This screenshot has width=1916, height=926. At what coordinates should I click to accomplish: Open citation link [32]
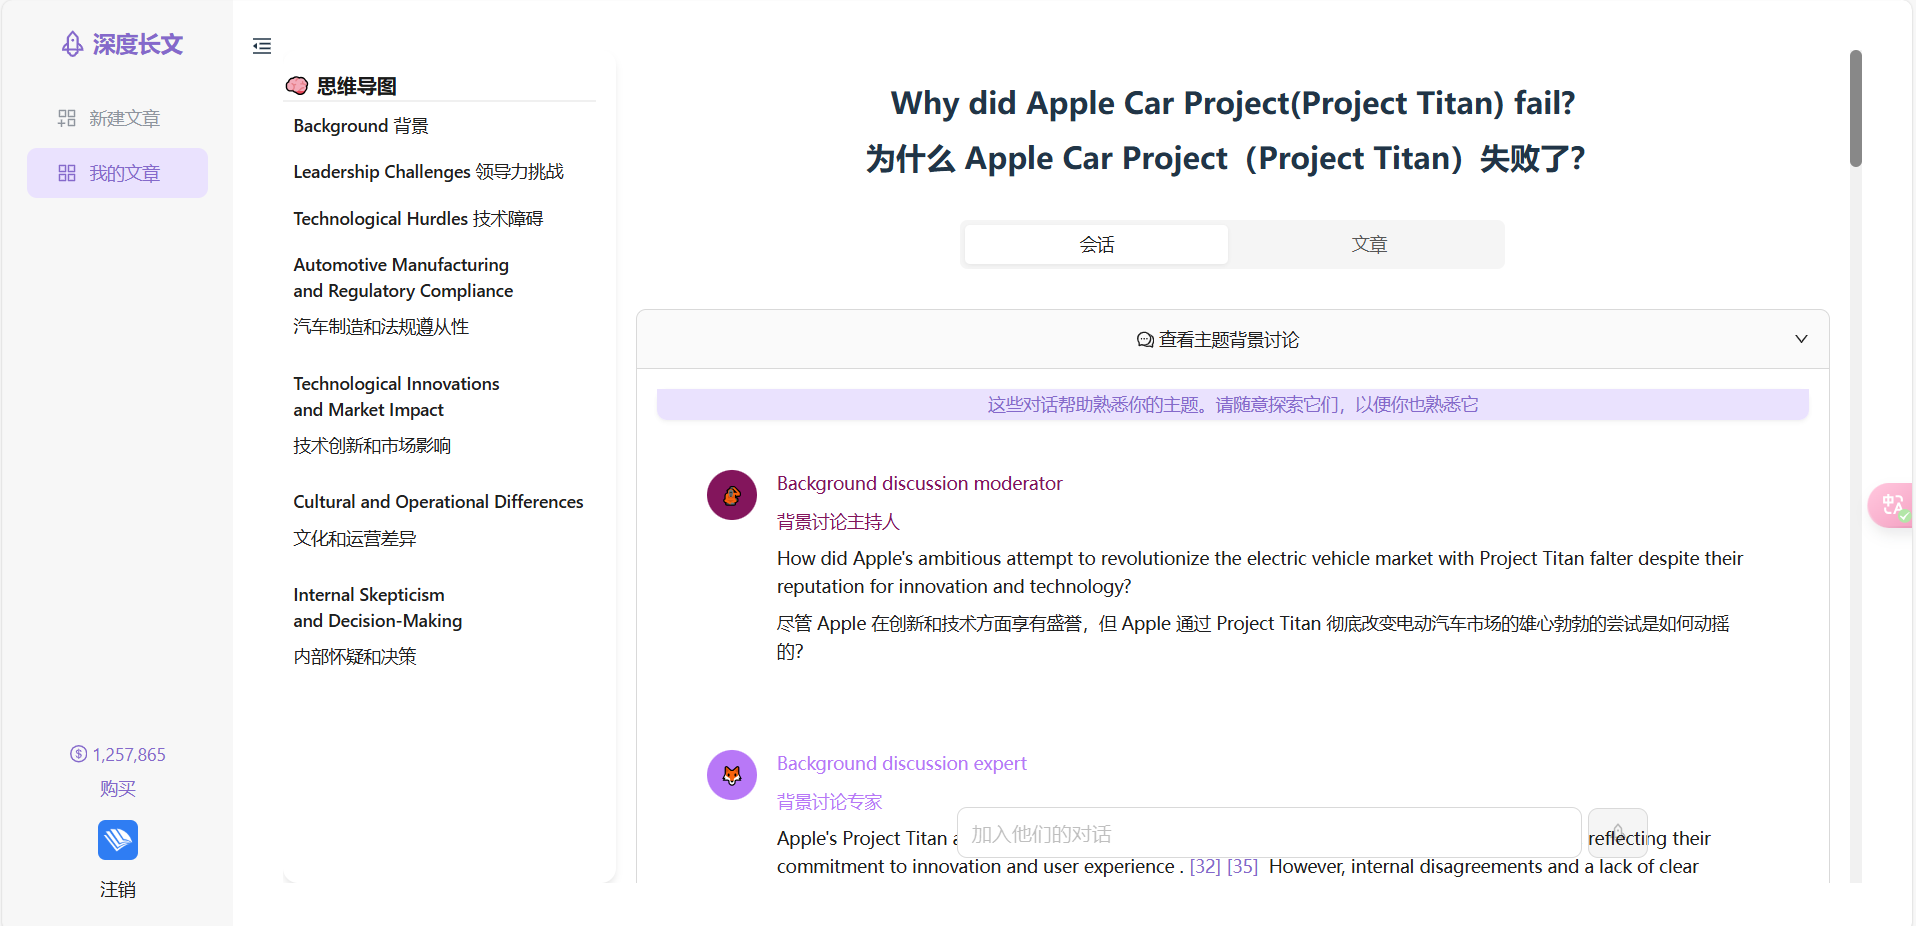coord(1205,866)
